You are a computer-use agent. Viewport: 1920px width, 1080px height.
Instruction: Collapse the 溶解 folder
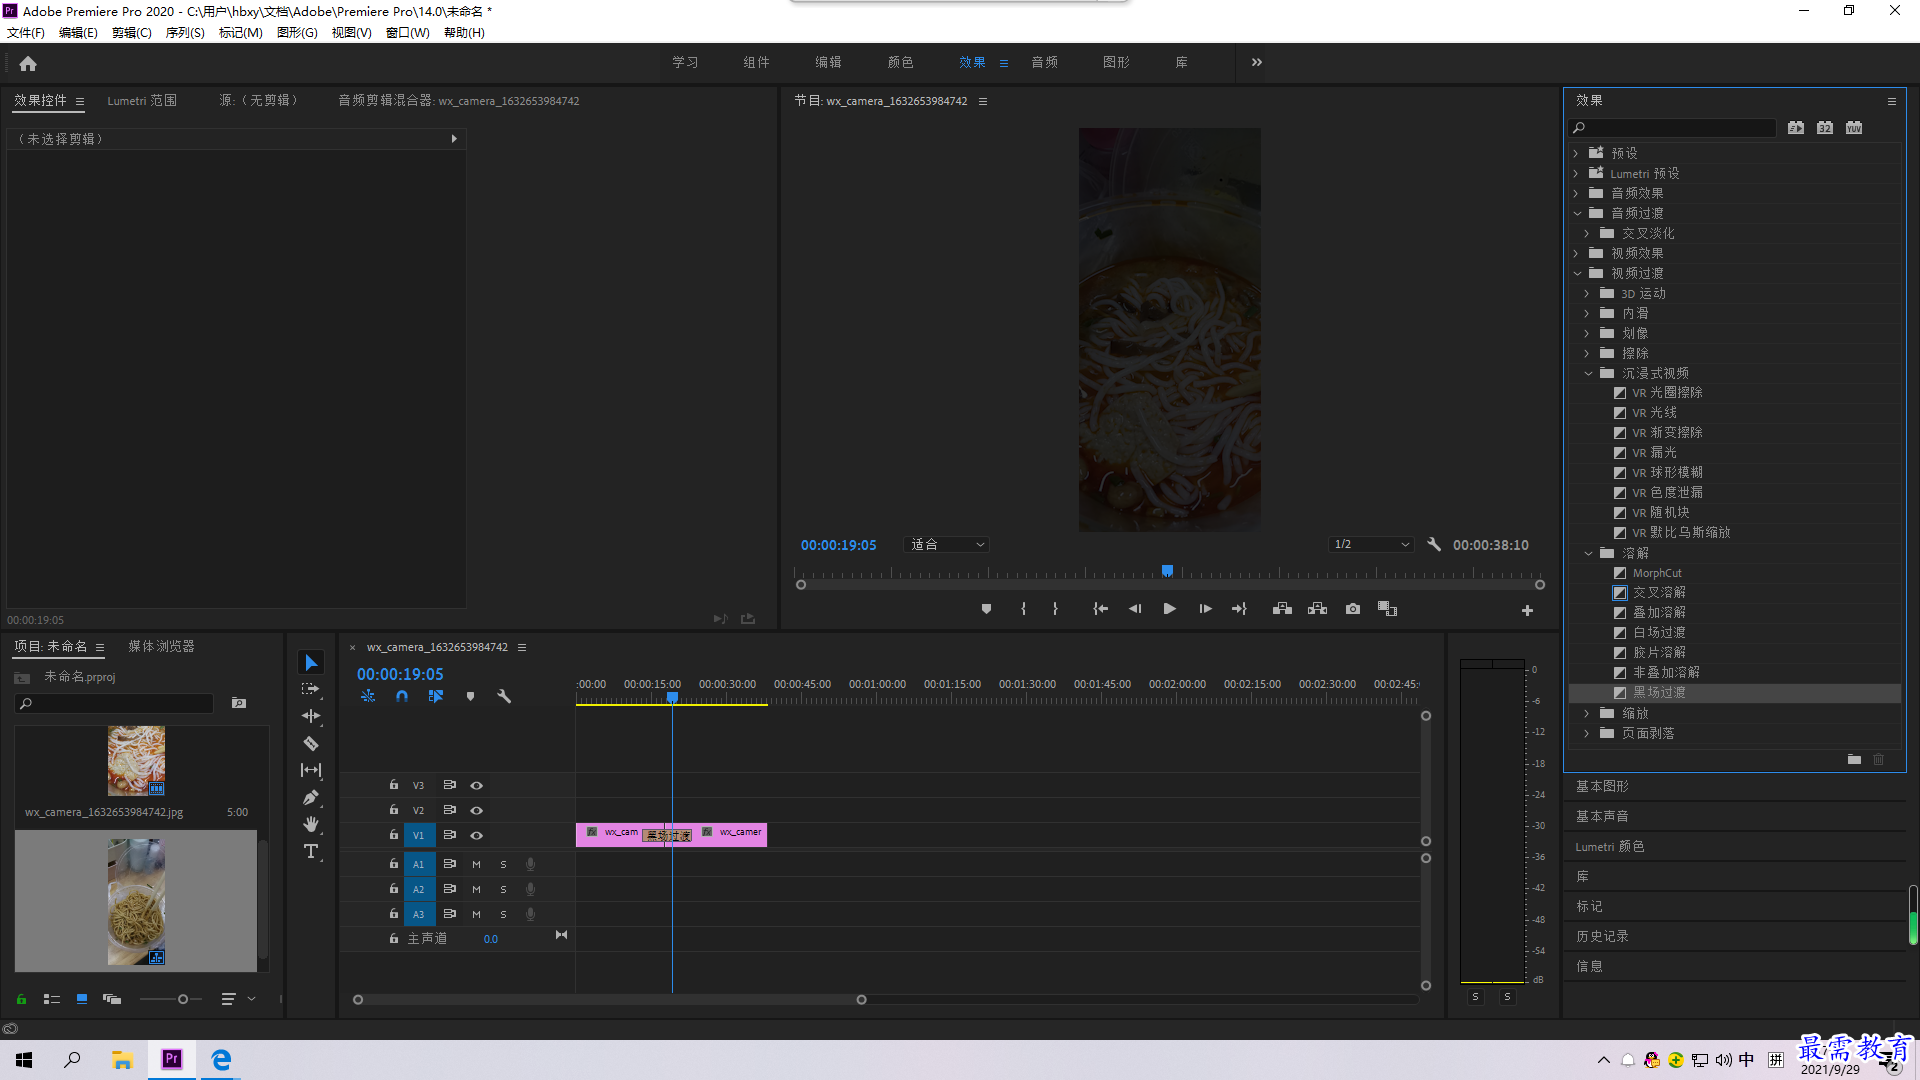coord(1588,554)
